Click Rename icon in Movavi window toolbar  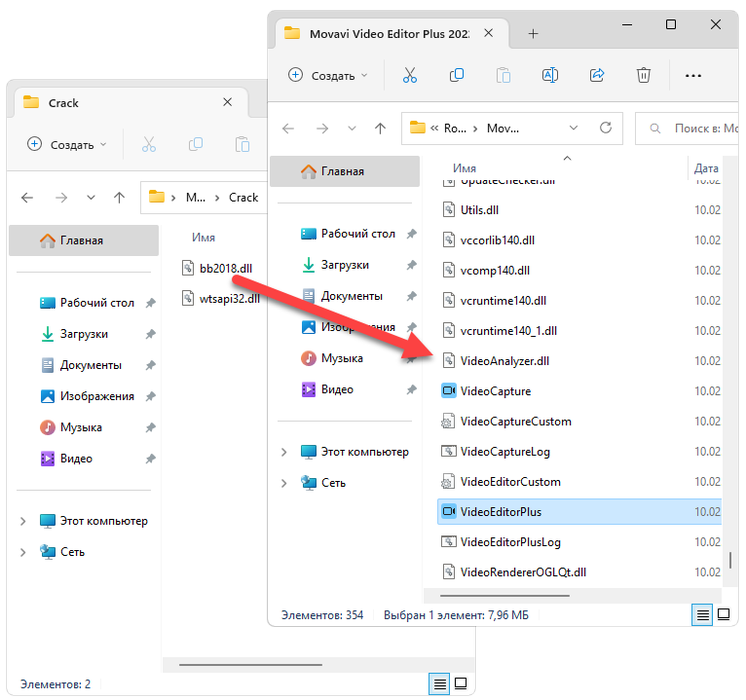point(550,75)
